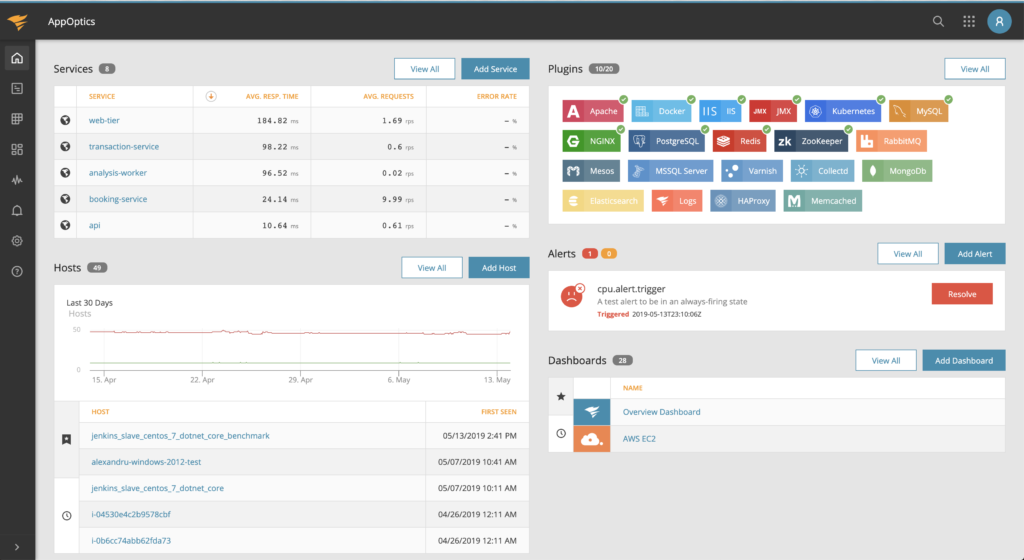Click the hosts line in 30-day chart
Viewport: 1024px width, 560px height.
click(x=300, y=332)
